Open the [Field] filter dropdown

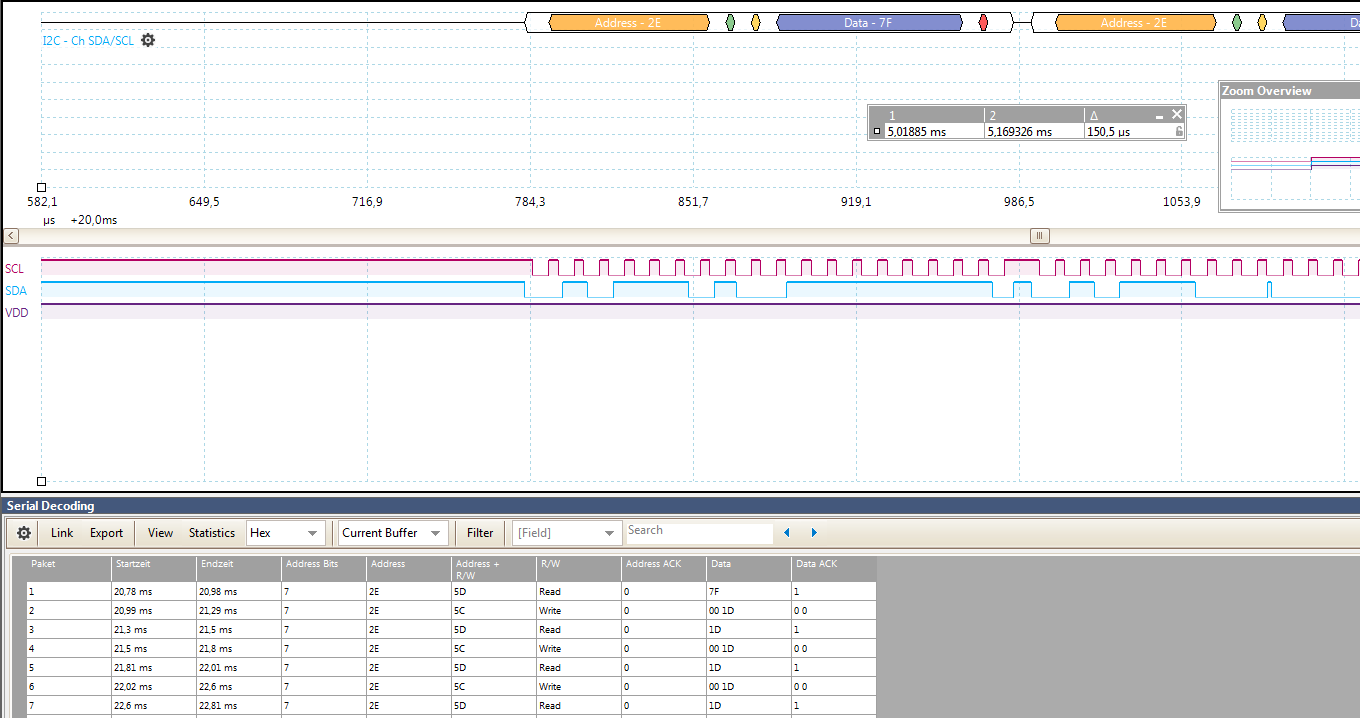pyautogui.click(x=567, y=533)
